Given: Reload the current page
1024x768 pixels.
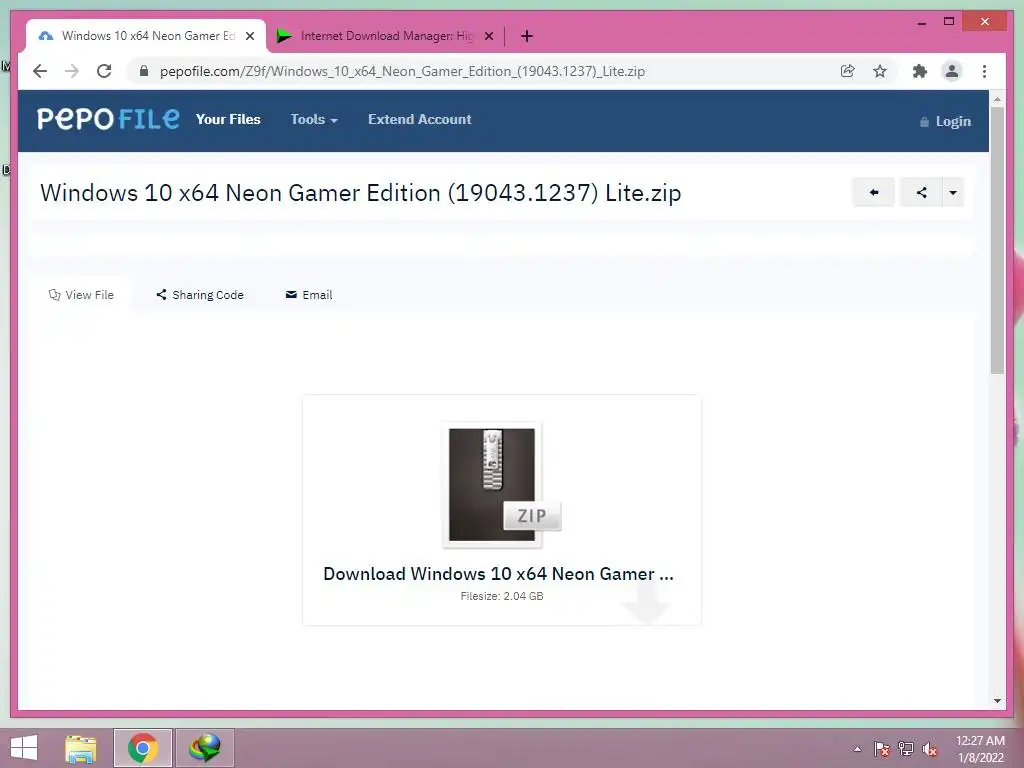Looking at the screenshot, I should tap(104, 71).
